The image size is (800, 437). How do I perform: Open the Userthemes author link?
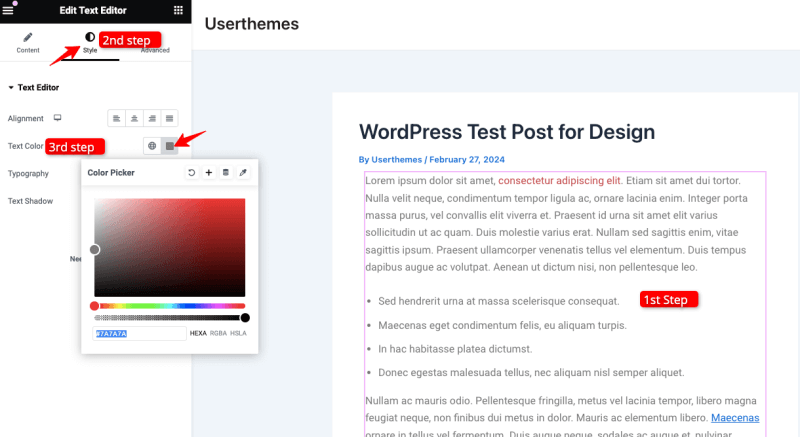[x=396, y=160]
